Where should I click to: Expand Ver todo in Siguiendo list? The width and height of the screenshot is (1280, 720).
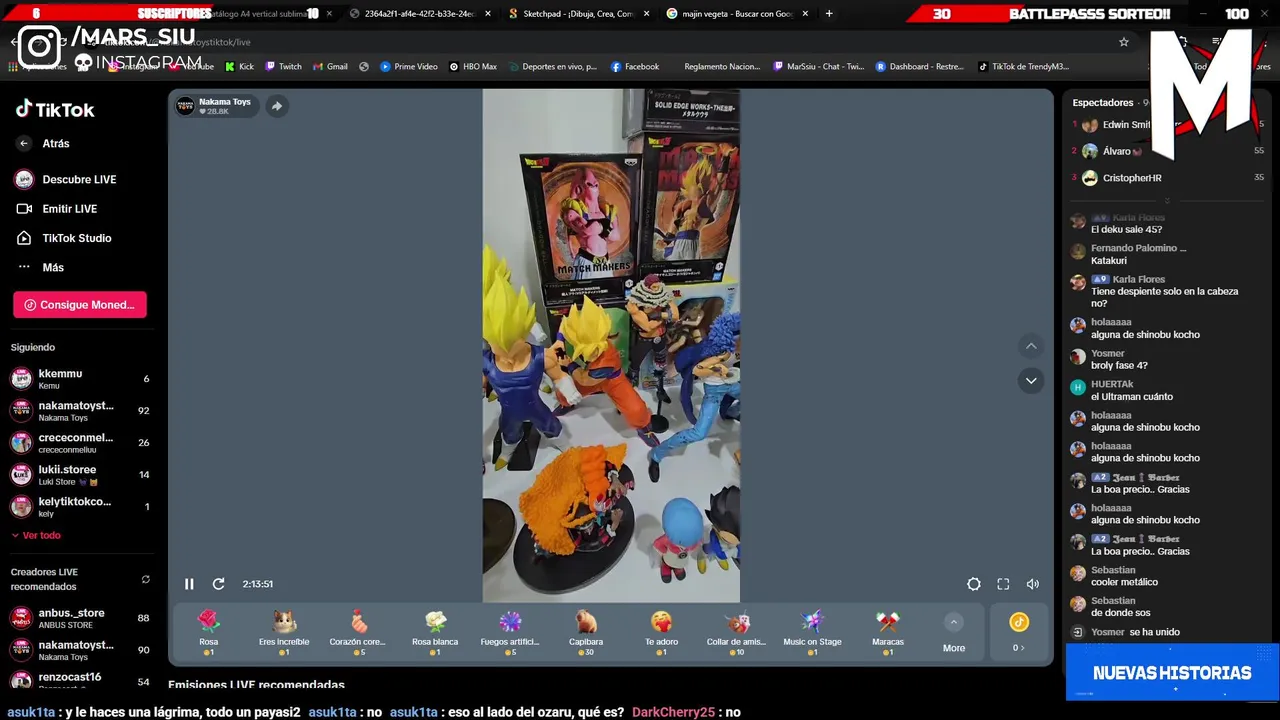36,536
